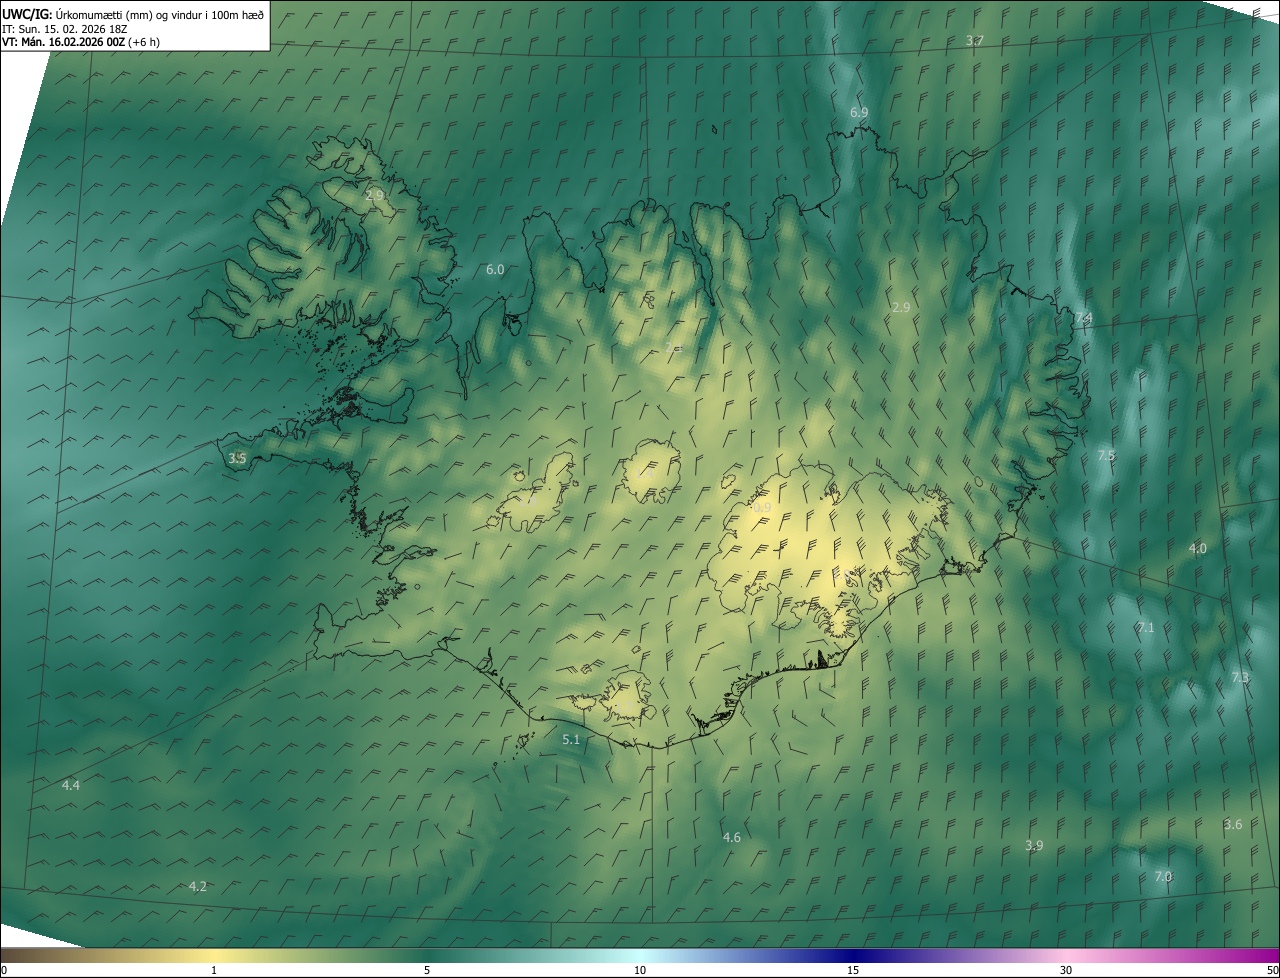Select the 4.4 value label on the map
Viewport: 1280px width, 978px height.
(71, 785)
